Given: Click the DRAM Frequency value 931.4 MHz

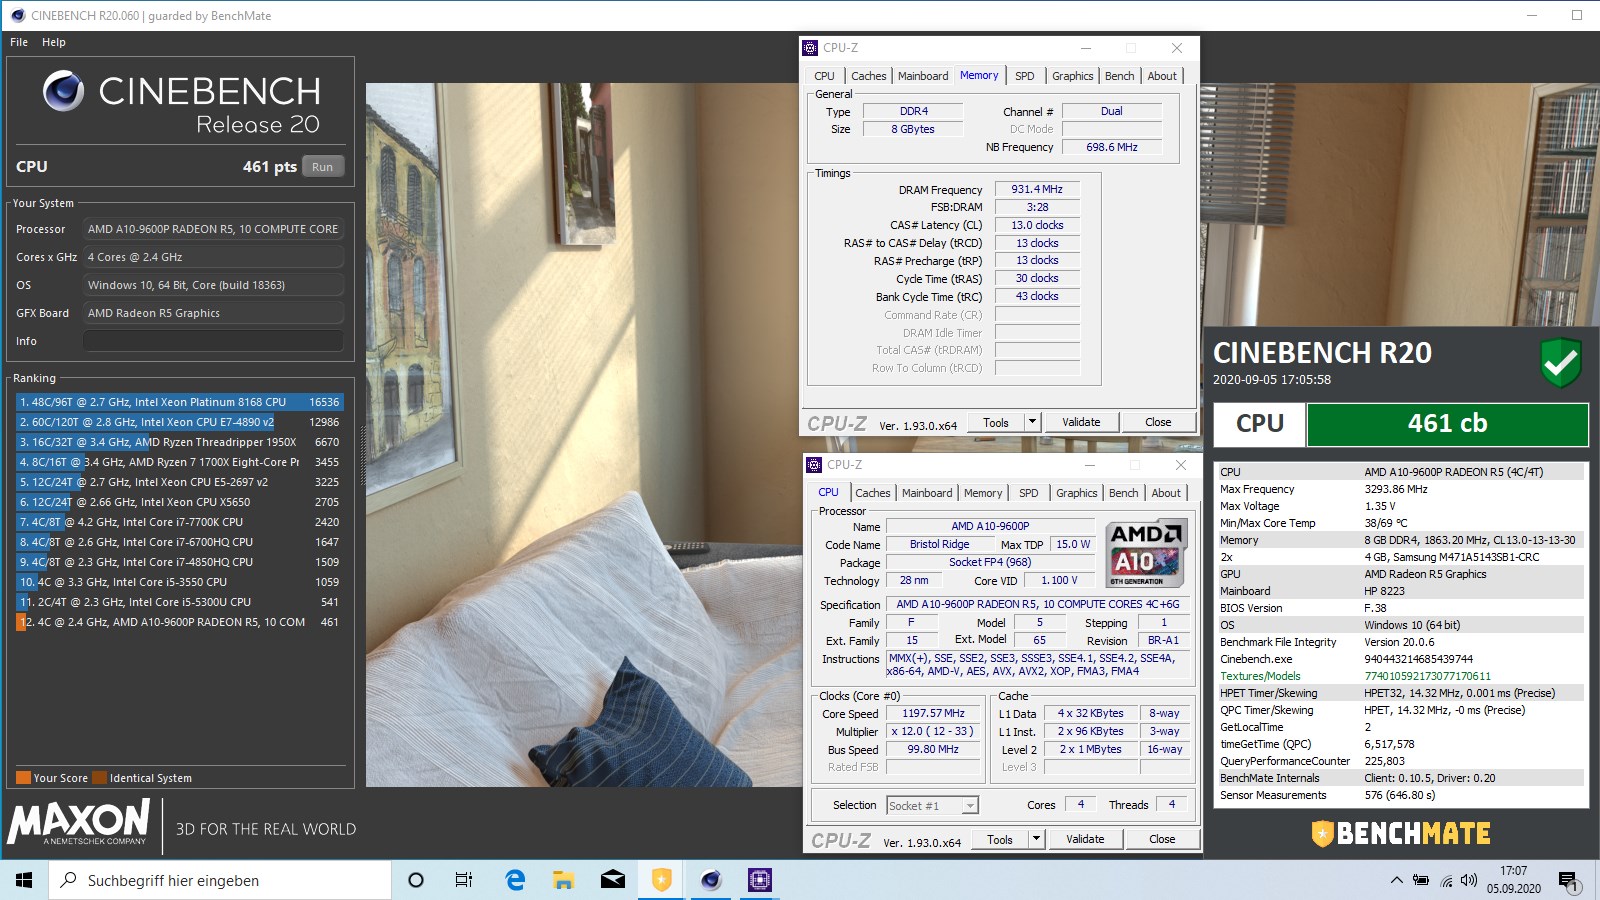Looking at the screenshot, I should coord(1037,189).
